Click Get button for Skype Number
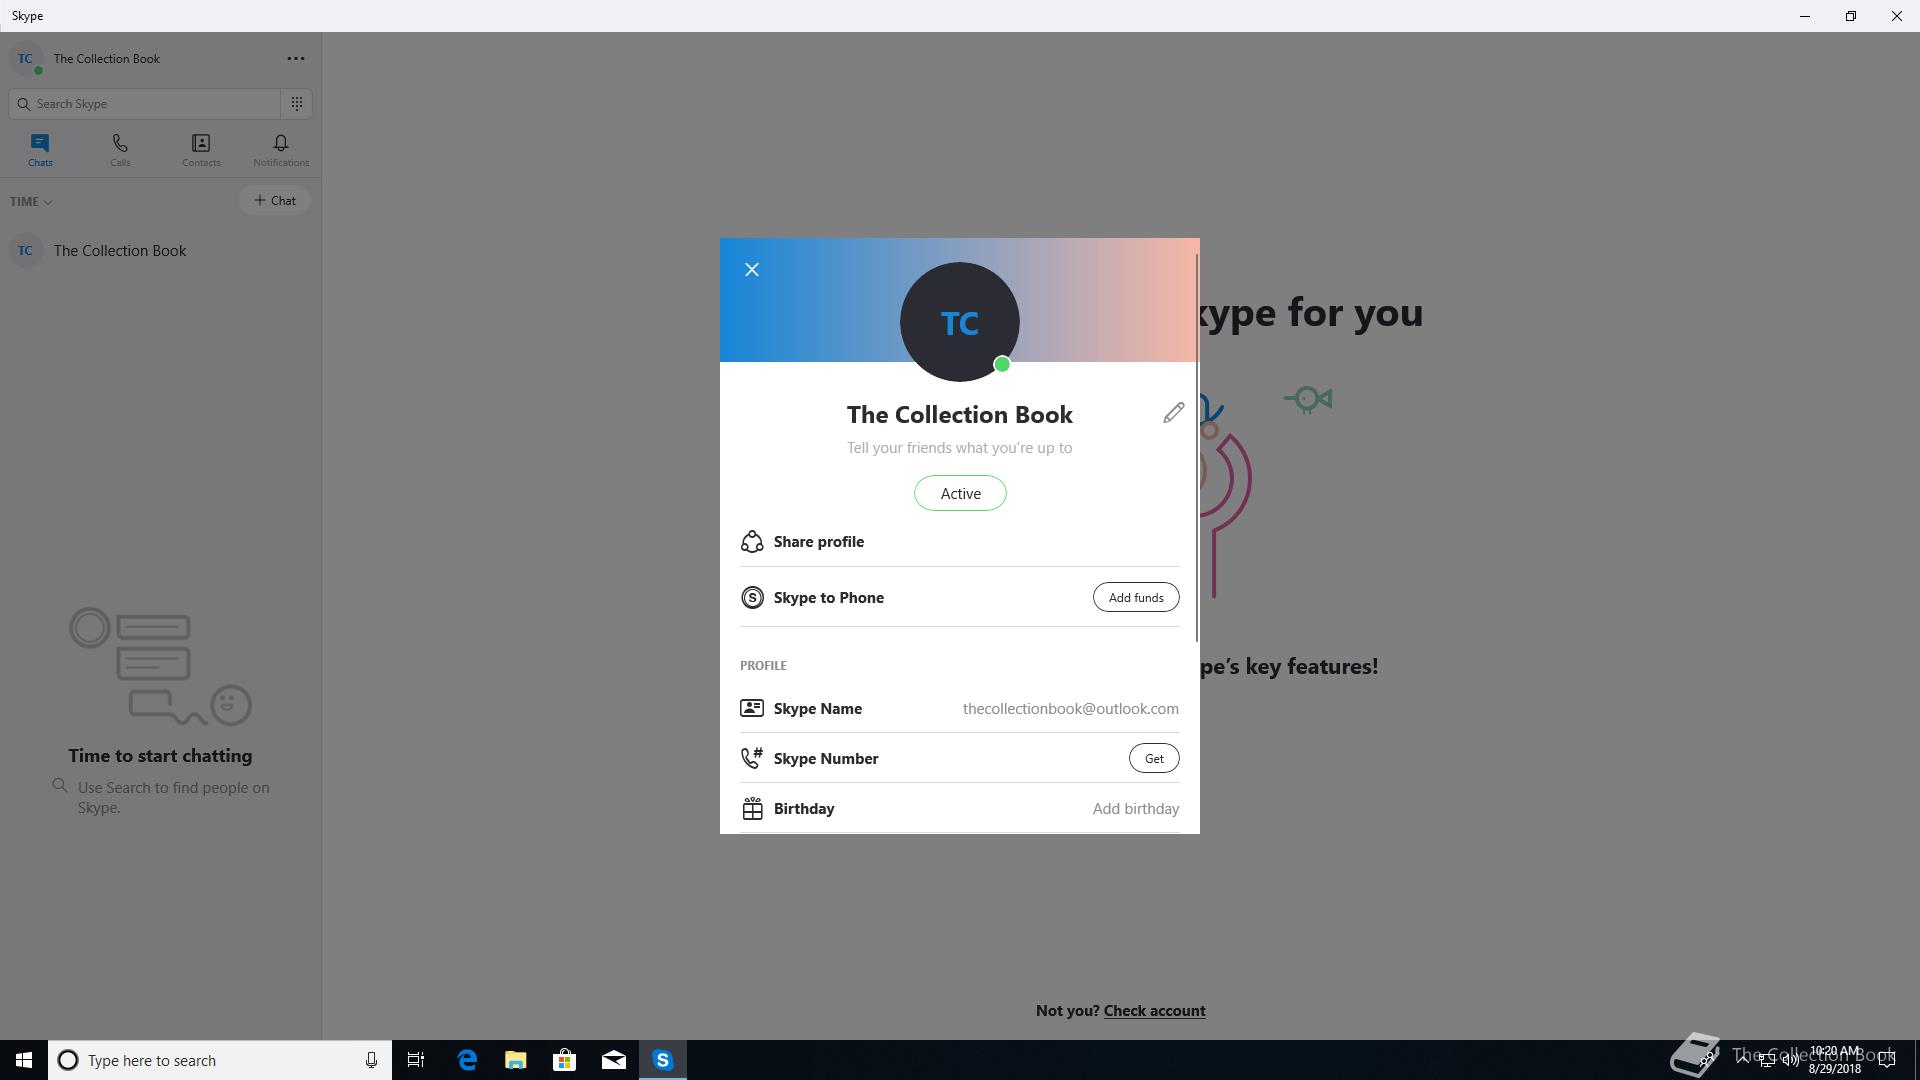1920x1080 pixels. pyautogui.click(x=1154, y=758)
